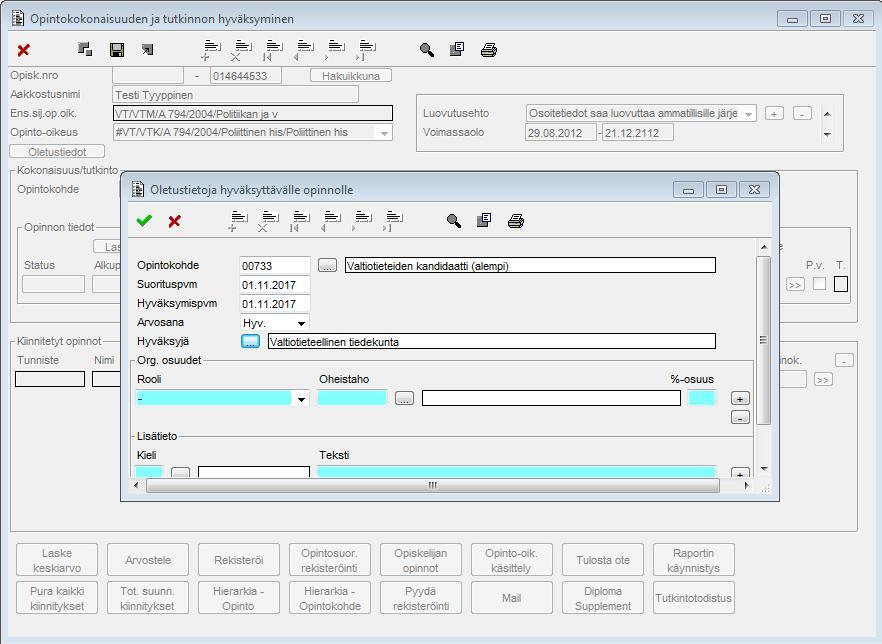Go to next record in main toolbar

tap(335, 50)
